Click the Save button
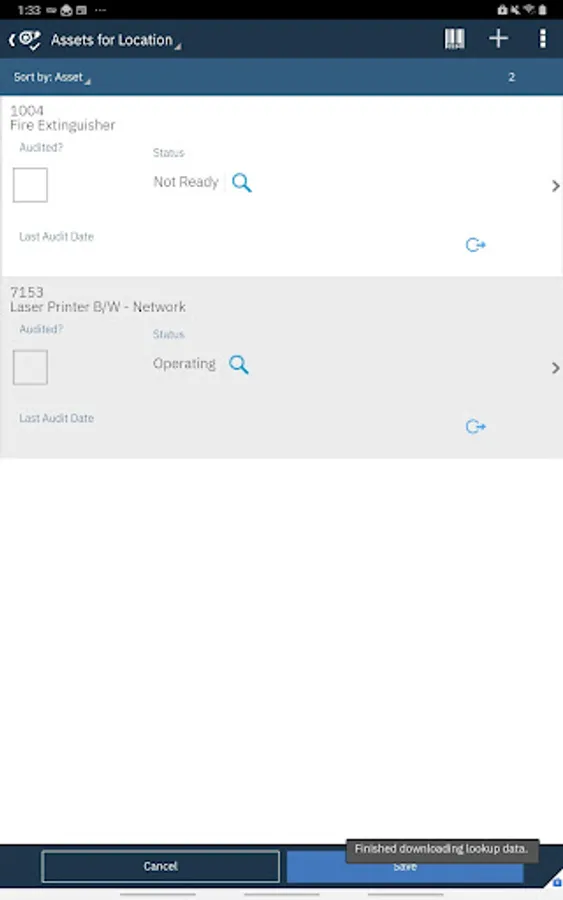The width and height of the screenshot is (563, 900). [x=405, y=866]
